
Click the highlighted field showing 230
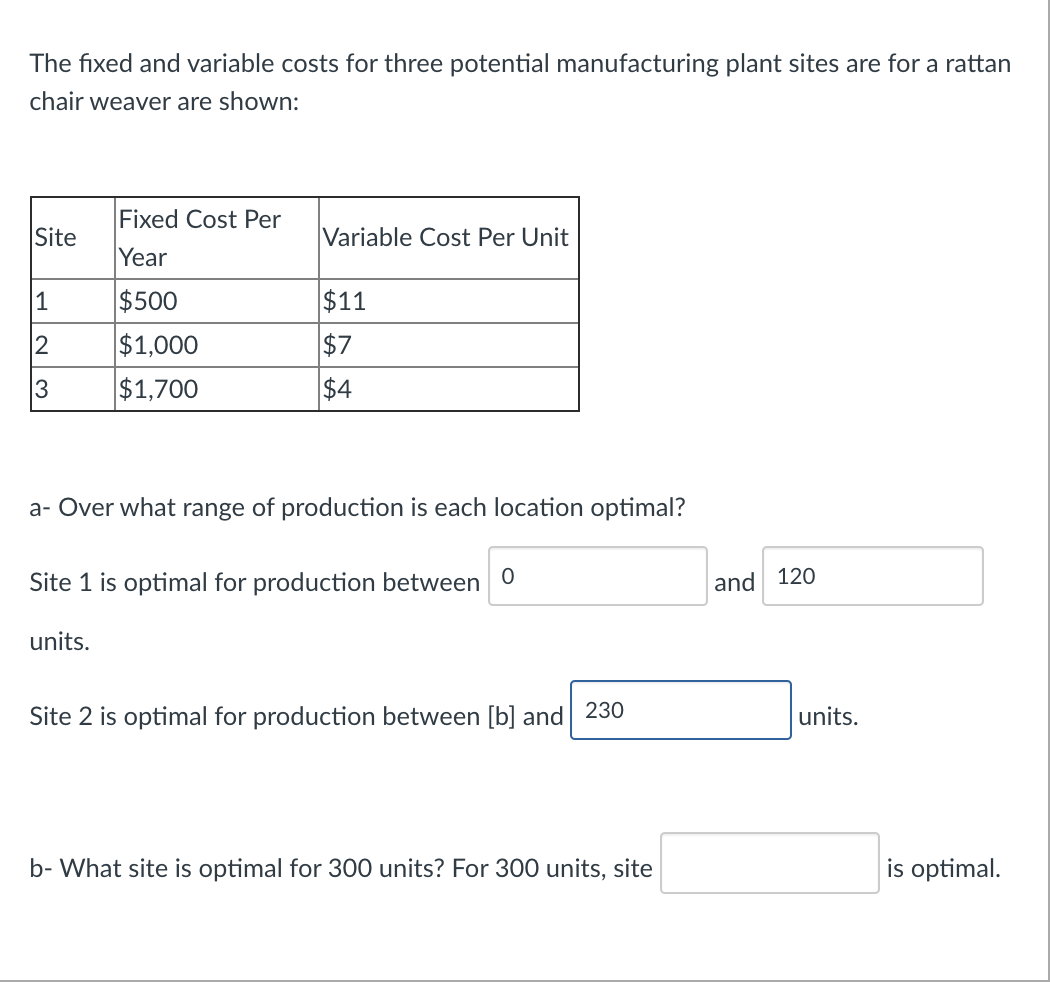680,711
